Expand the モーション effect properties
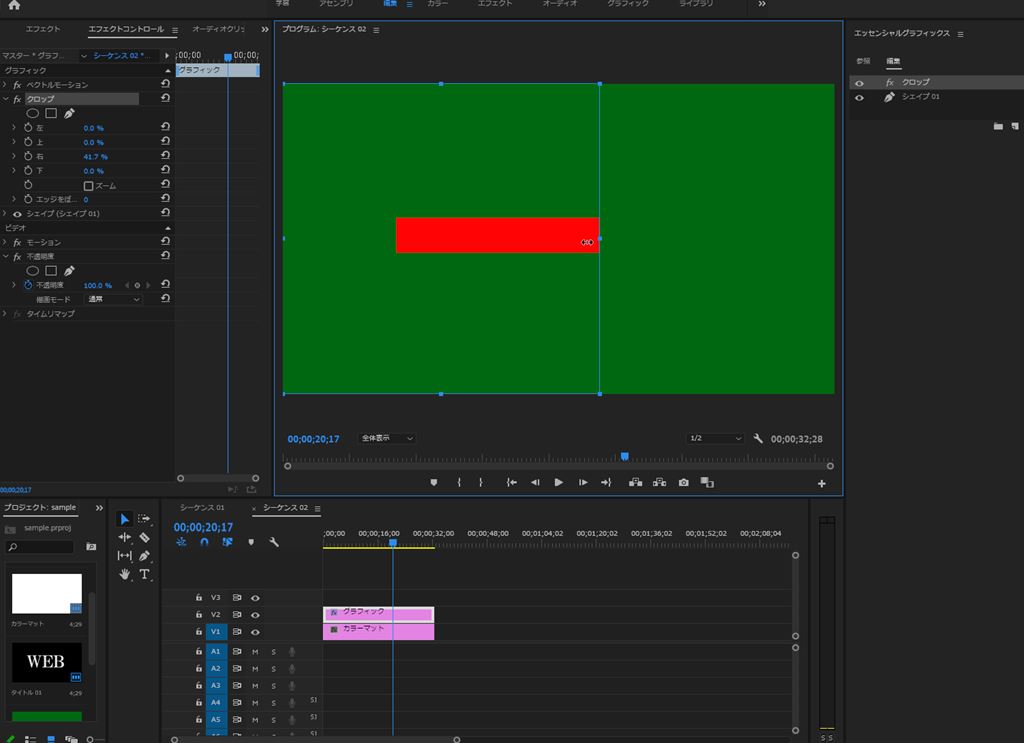 click(x=6, y=243)
